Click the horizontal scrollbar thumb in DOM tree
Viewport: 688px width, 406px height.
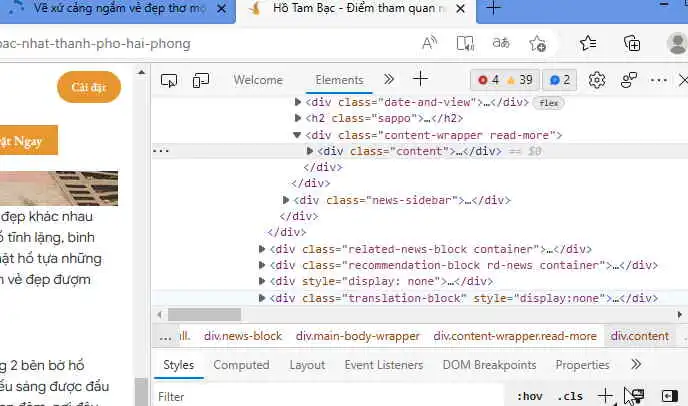204,314
